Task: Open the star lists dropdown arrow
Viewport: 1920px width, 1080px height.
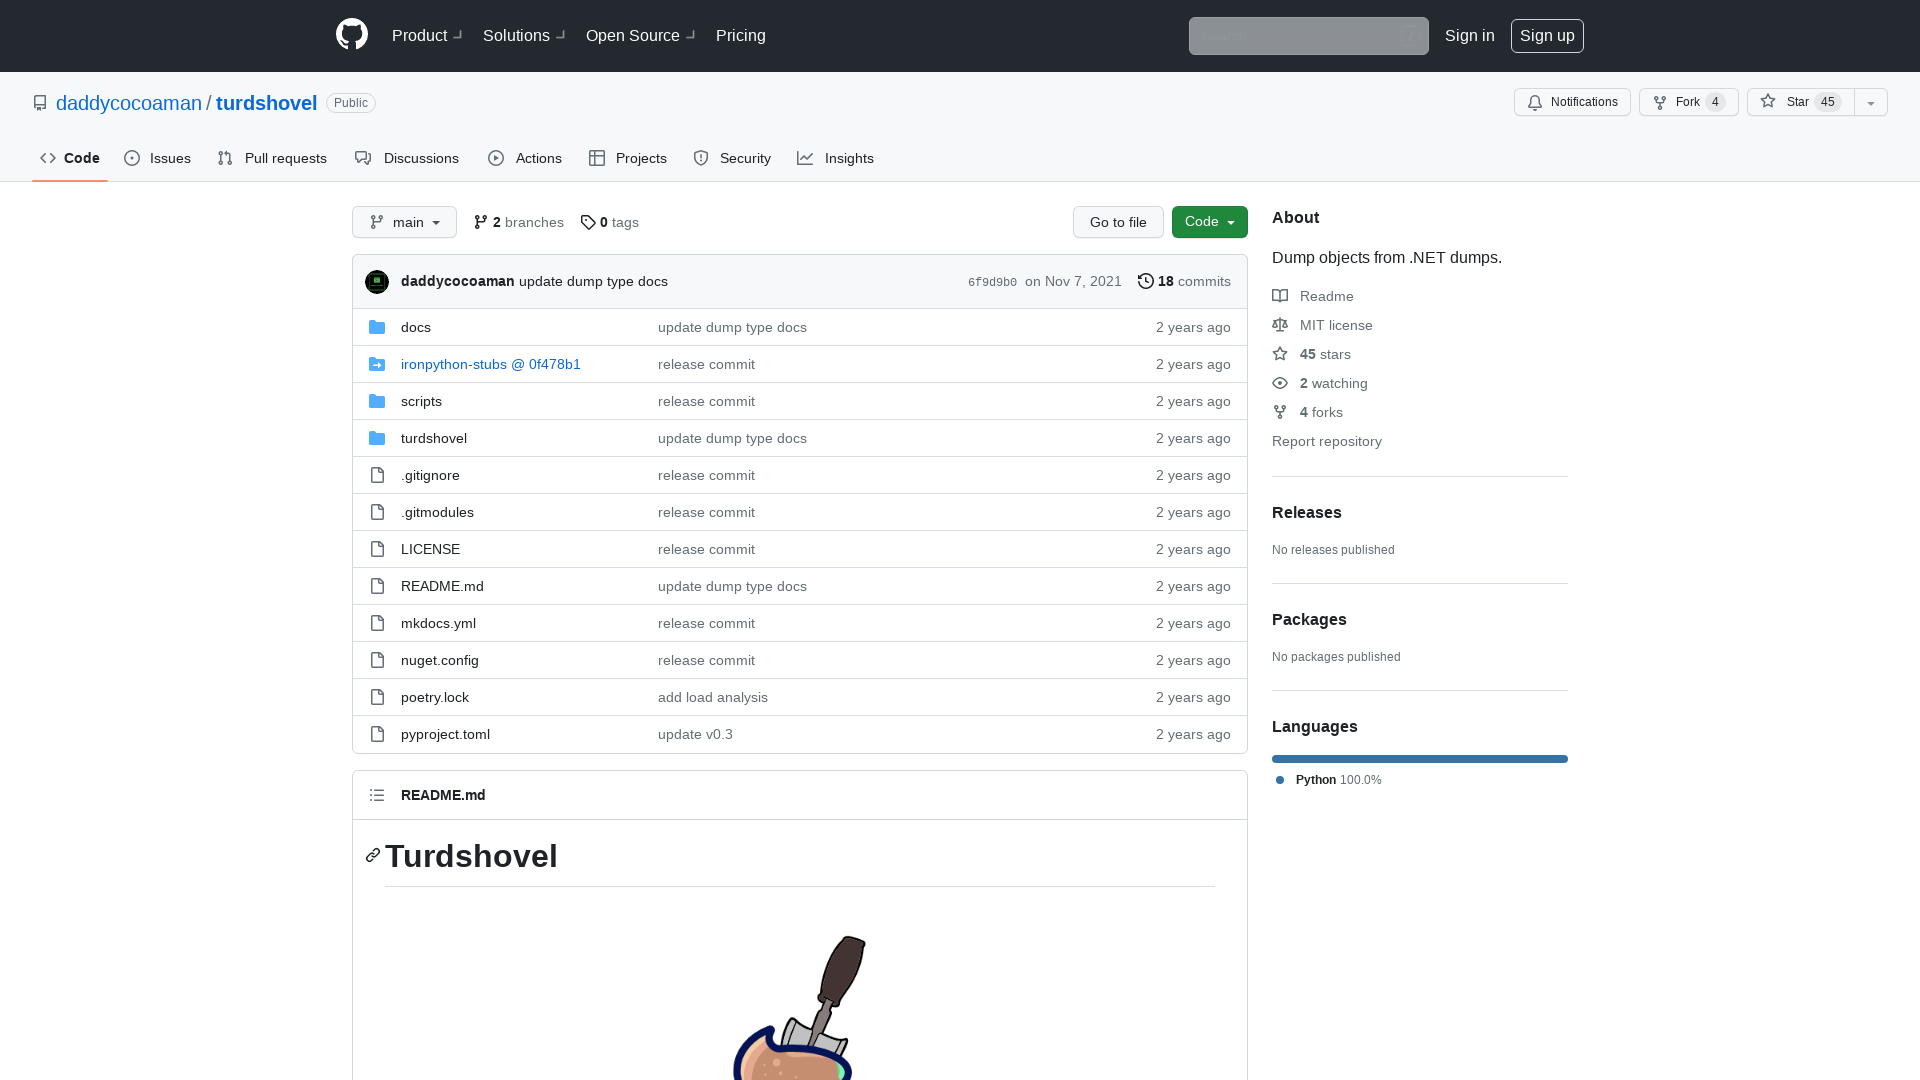Action: [1871, 102]
